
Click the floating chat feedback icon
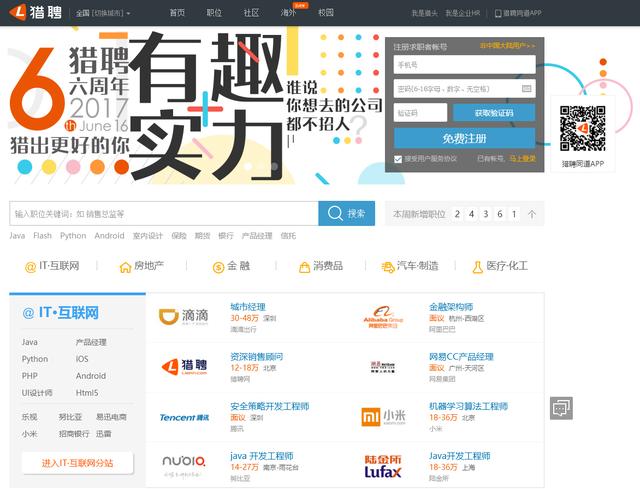click(x=561, y=408)
